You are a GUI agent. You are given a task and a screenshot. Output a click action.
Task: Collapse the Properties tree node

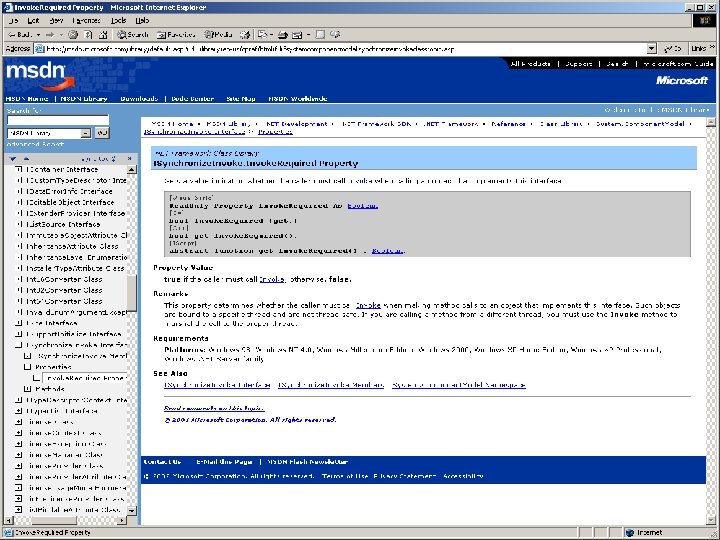tap(28, 367)
